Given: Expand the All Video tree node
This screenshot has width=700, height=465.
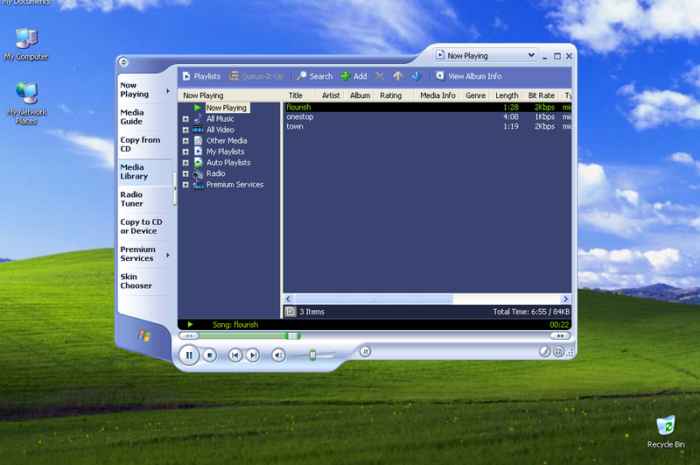Looking at the screenshot, I should pos(186,130).
